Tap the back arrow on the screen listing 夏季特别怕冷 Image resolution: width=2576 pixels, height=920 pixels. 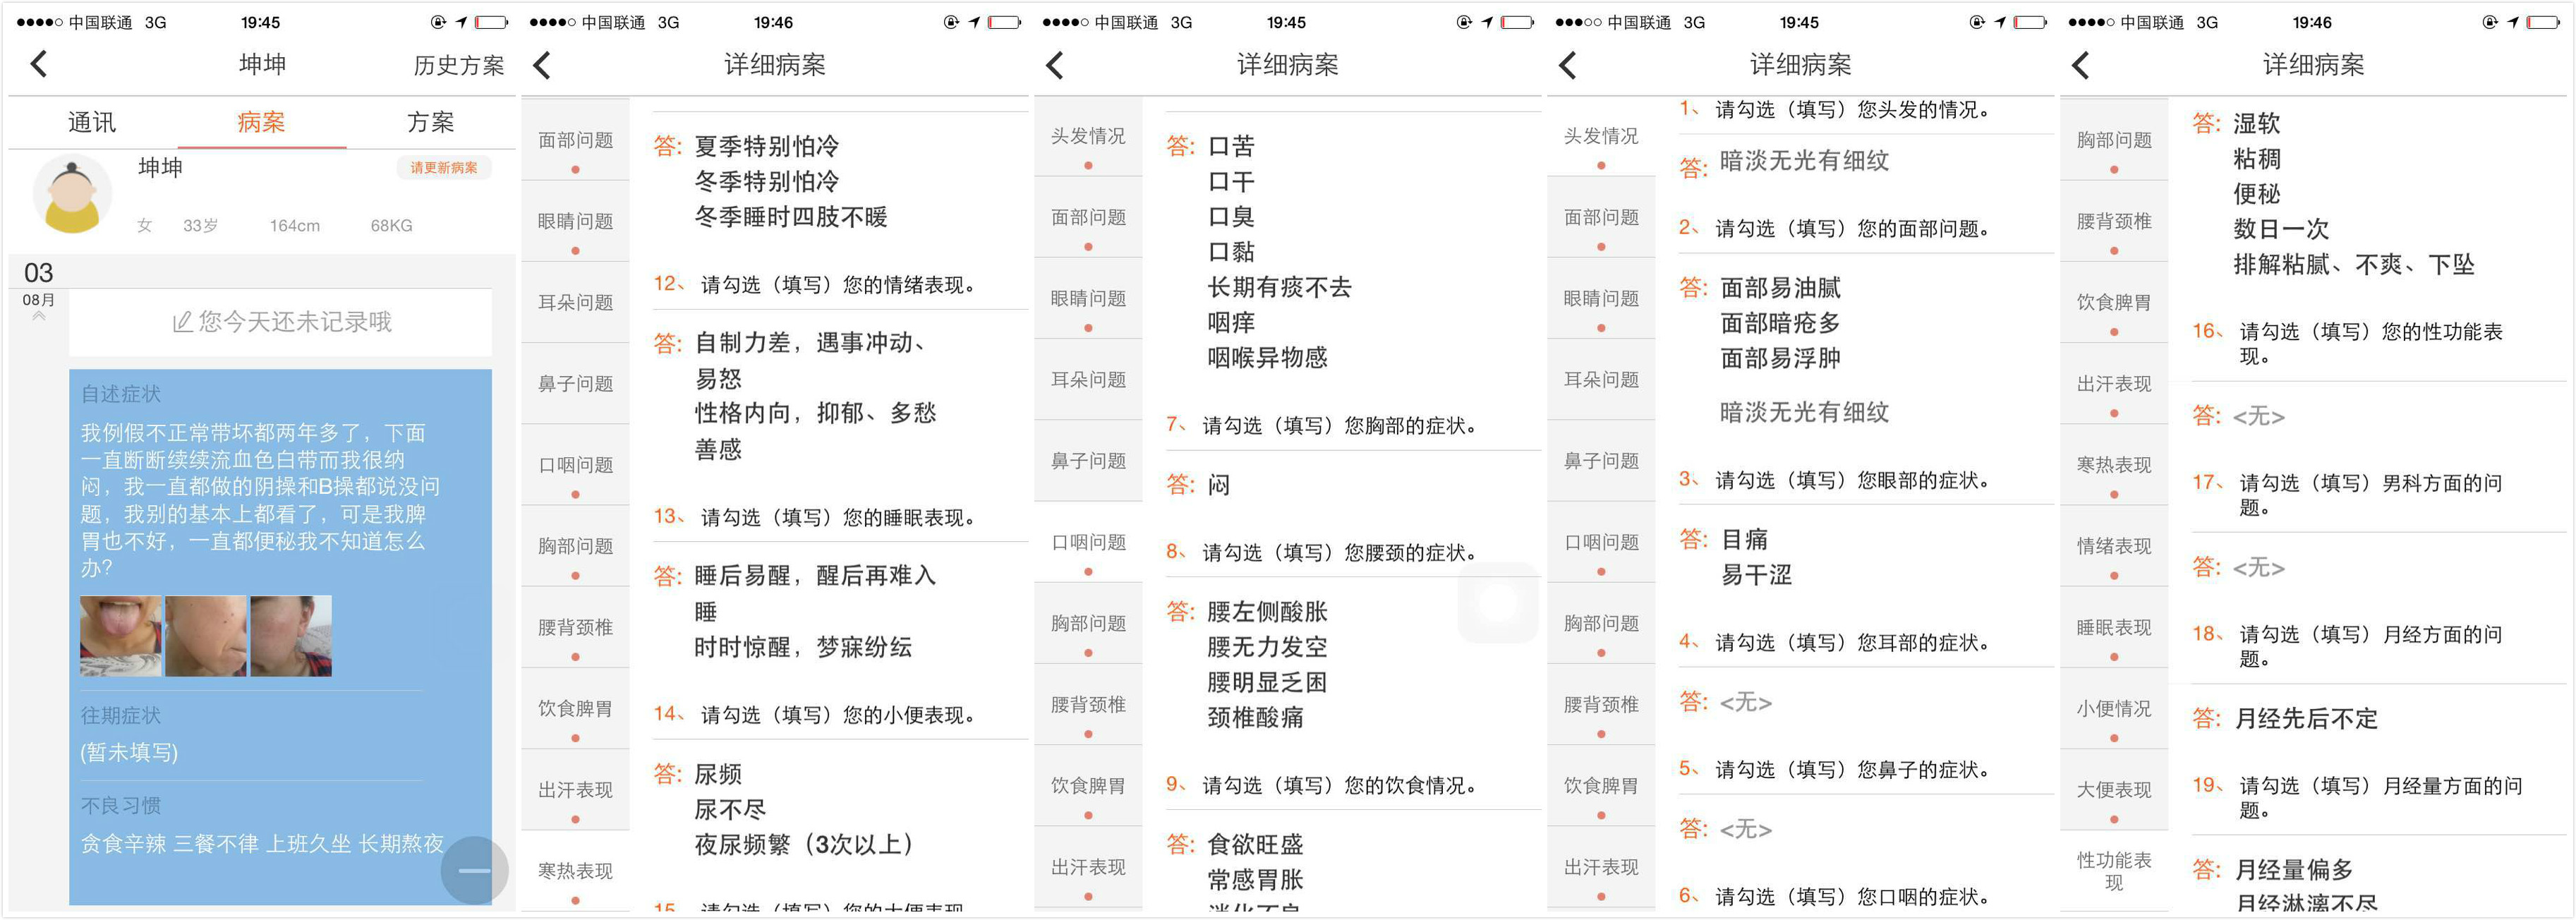[542, 65]
